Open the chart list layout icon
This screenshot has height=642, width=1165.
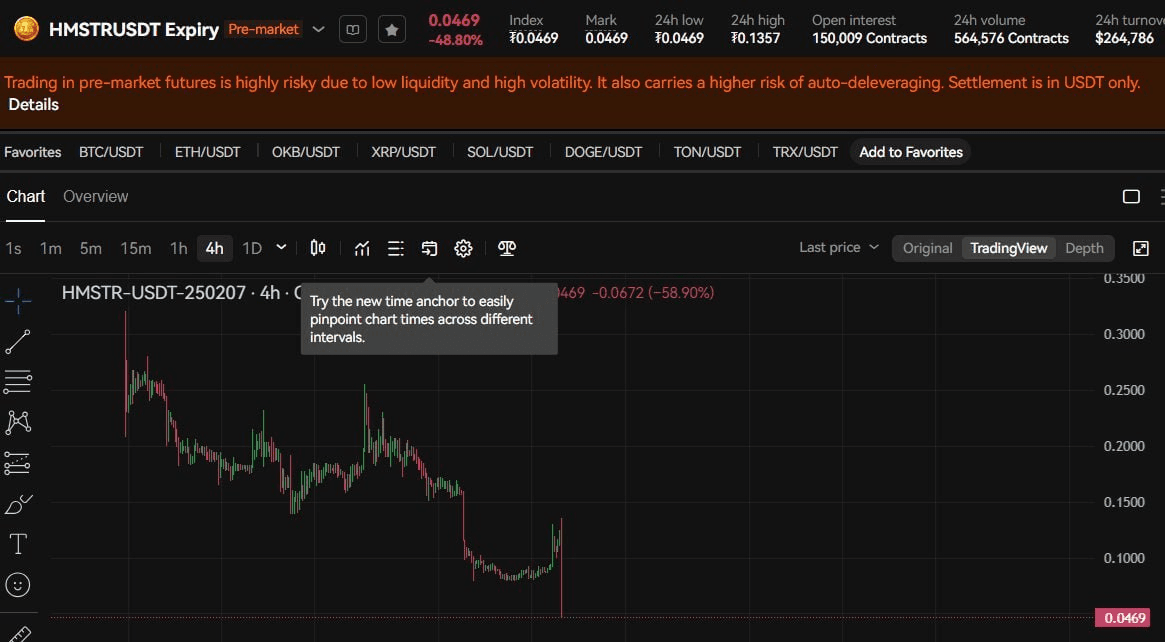pyautogui.click(x=396, y=248)
